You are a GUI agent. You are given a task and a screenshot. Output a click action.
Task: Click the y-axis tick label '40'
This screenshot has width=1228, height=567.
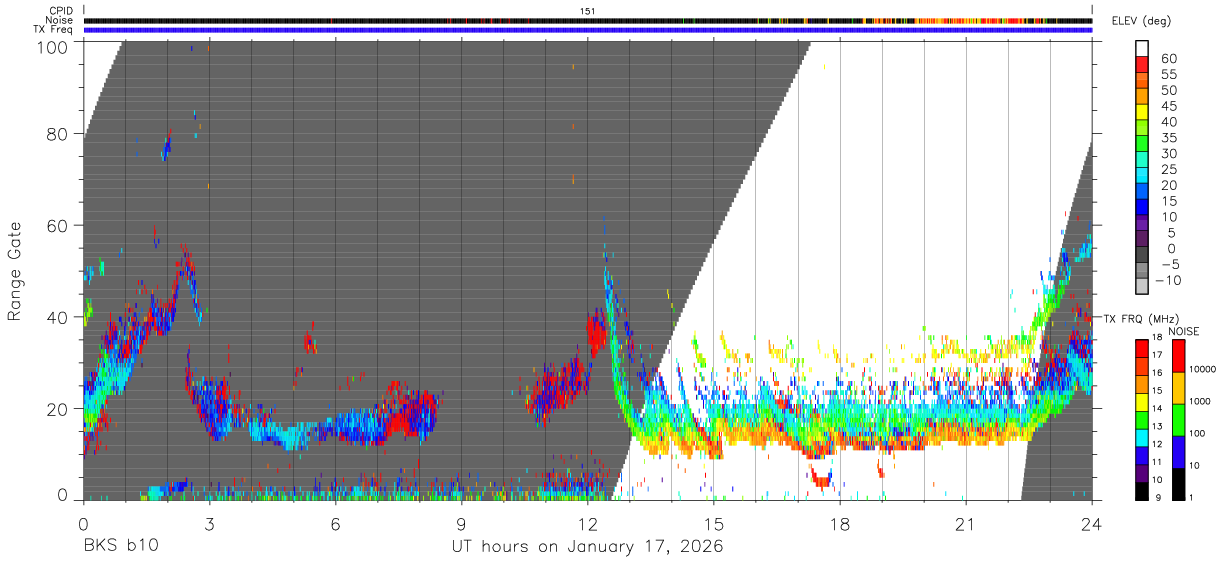click(56, 317)
